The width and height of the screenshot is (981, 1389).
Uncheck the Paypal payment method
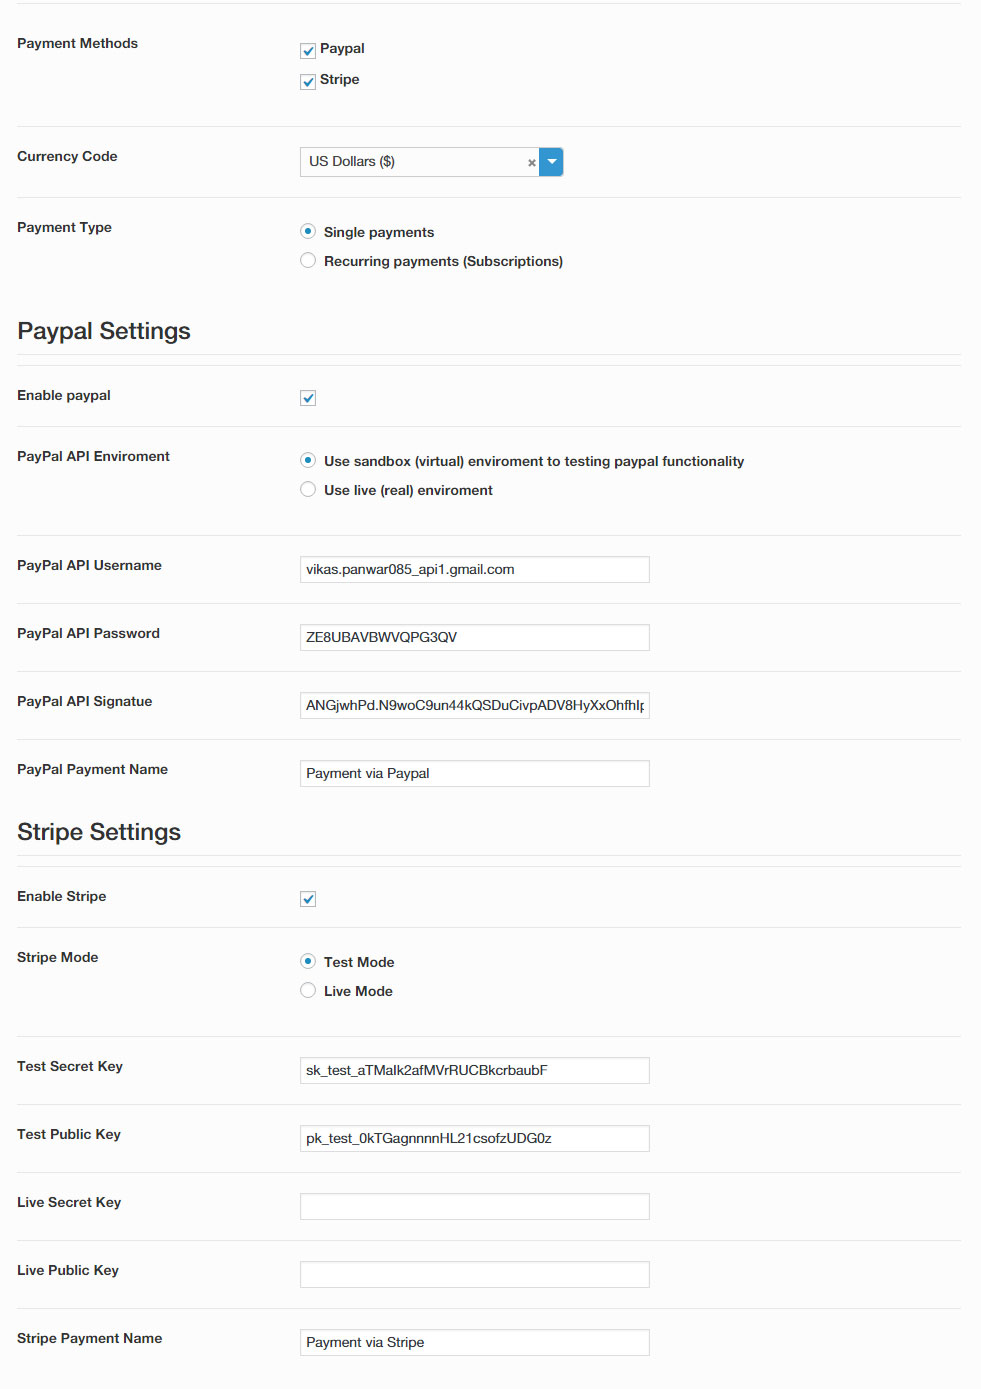pyautogui.click(x=308, y=51)
